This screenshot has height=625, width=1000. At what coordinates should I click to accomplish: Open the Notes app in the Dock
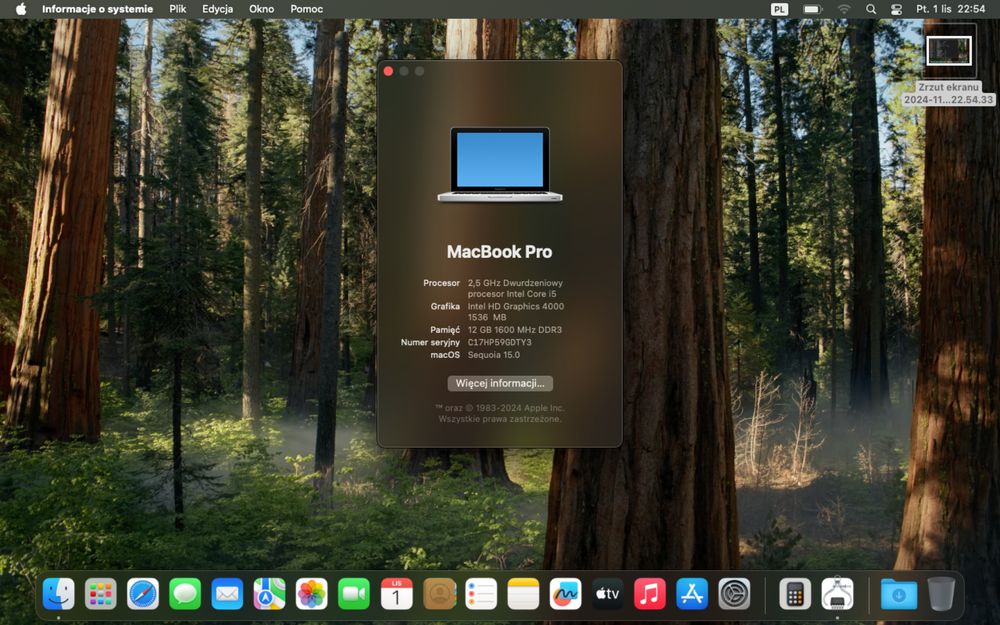pos(523,594)
